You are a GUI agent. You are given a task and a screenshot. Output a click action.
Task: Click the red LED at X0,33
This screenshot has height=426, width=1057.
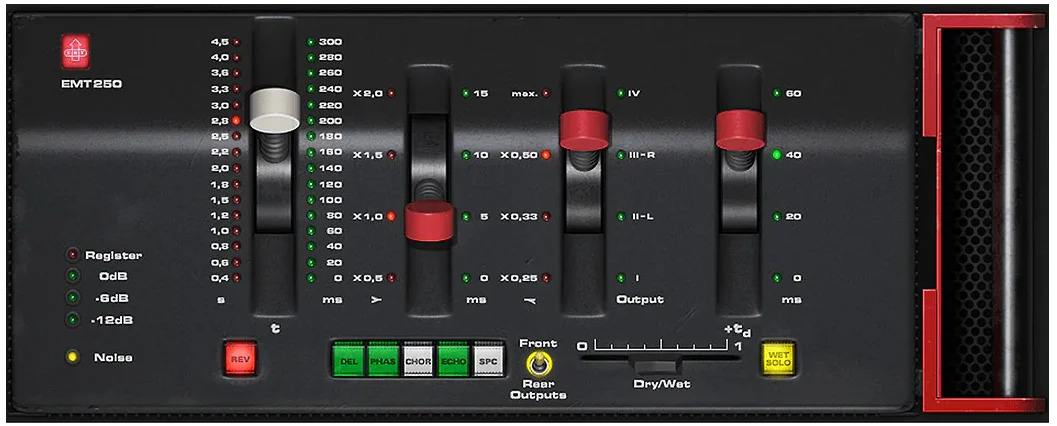546,216
